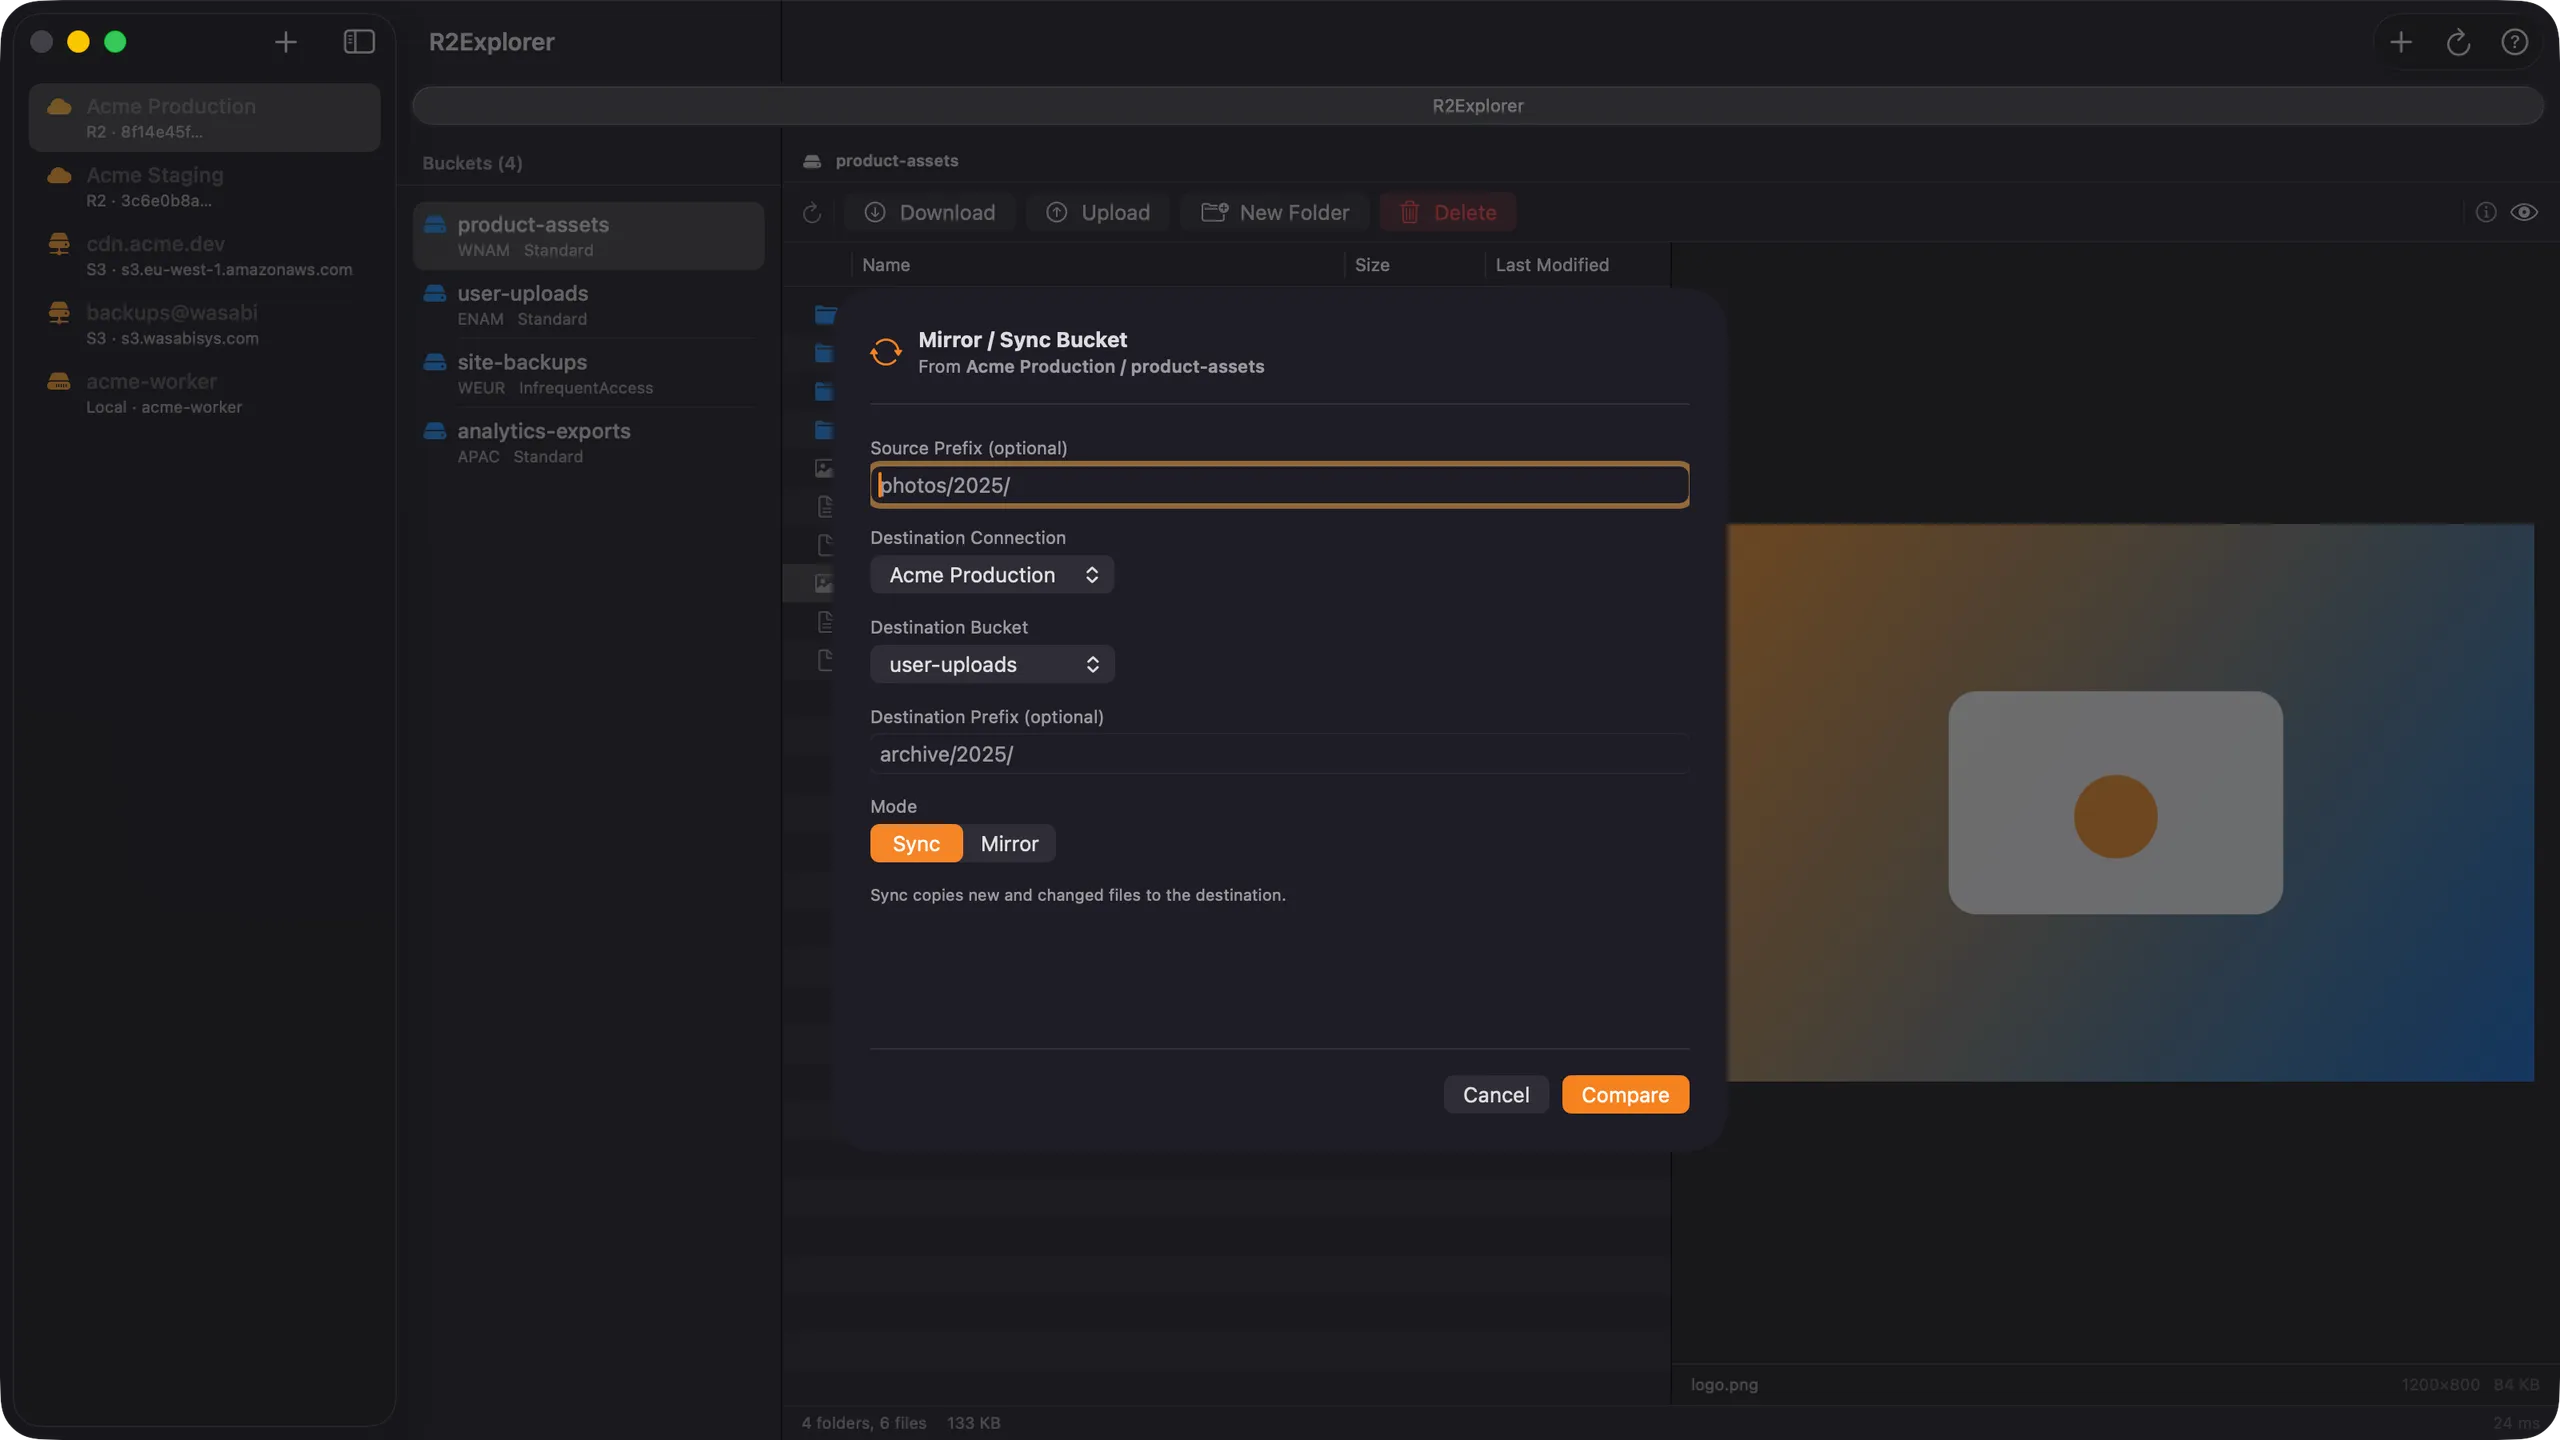2560x1440 pixels.
Task: Toggle the preview eye icon
Action: tap(2524, 212)
